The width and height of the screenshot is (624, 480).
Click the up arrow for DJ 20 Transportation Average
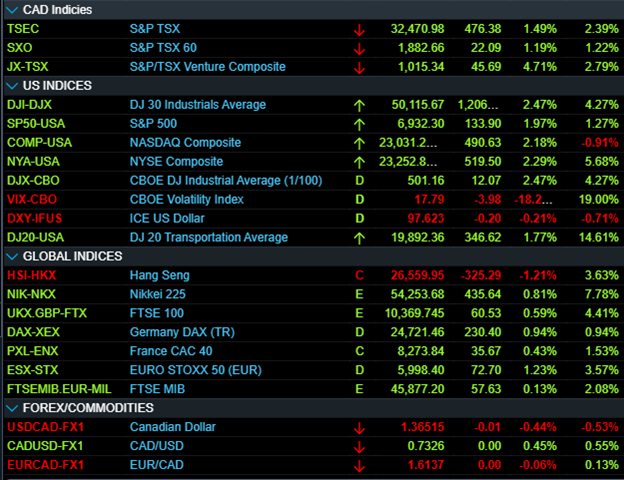point(359,238)
